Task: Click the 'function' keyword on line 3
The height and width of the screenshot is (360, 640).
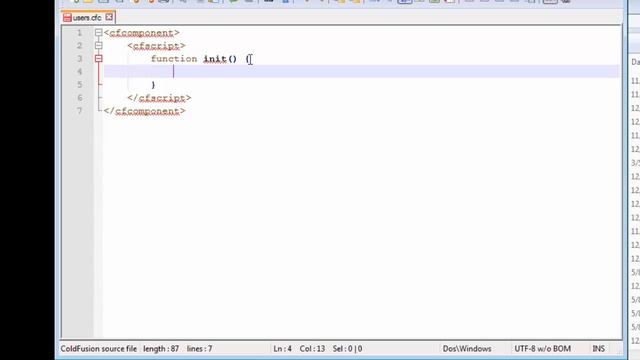Action: click(174, 59)
